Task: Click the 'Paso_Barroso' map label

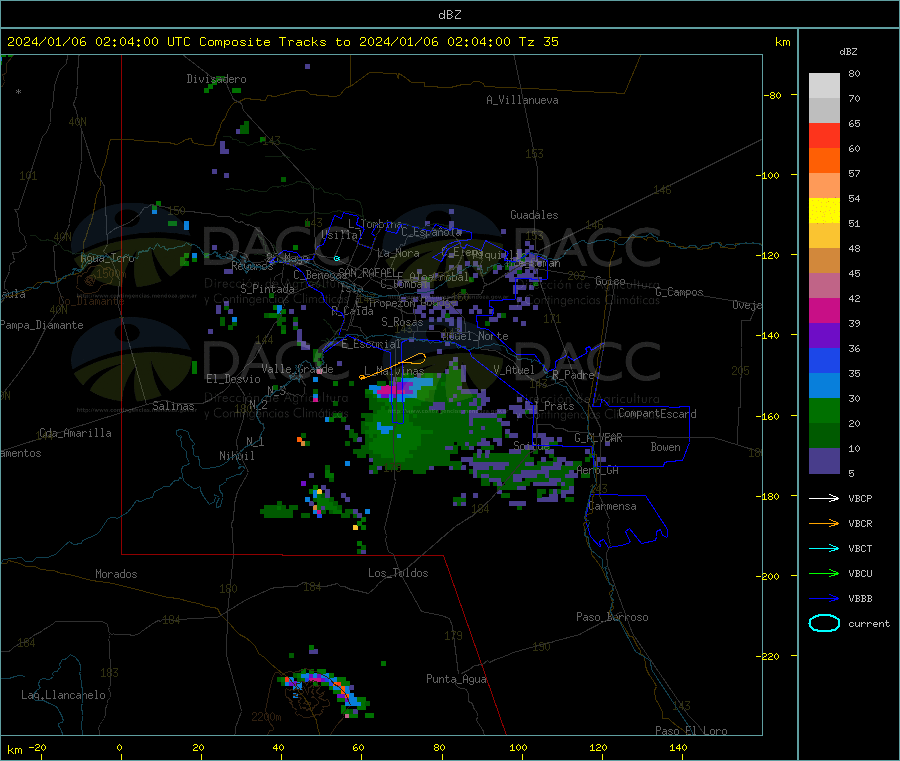Action: click(x=612, y=617)
